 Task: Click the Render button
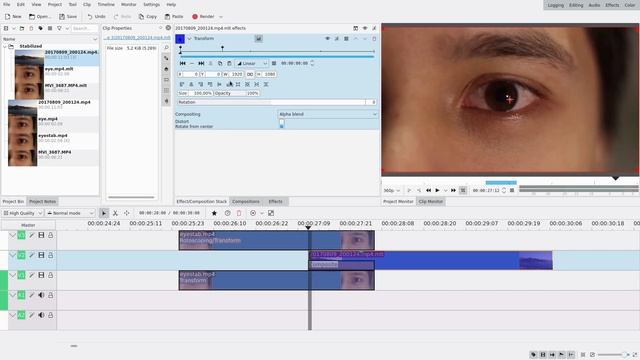203,17
